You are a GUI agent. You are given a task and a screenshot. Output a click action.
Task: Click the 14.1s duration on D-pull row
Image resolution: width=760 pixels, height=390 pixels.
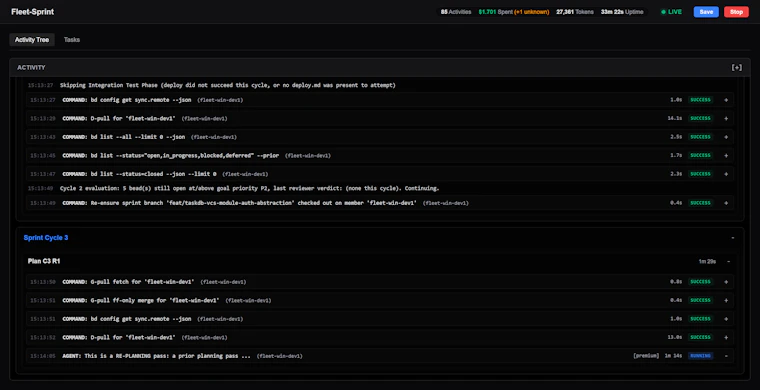[x=675, y=118]
